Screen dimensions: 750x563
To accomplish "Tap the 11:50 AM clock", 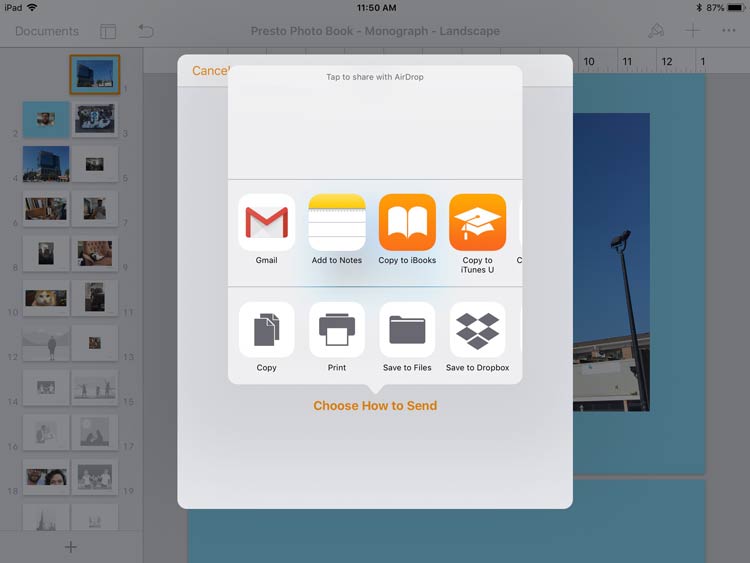I will (376, 8).
